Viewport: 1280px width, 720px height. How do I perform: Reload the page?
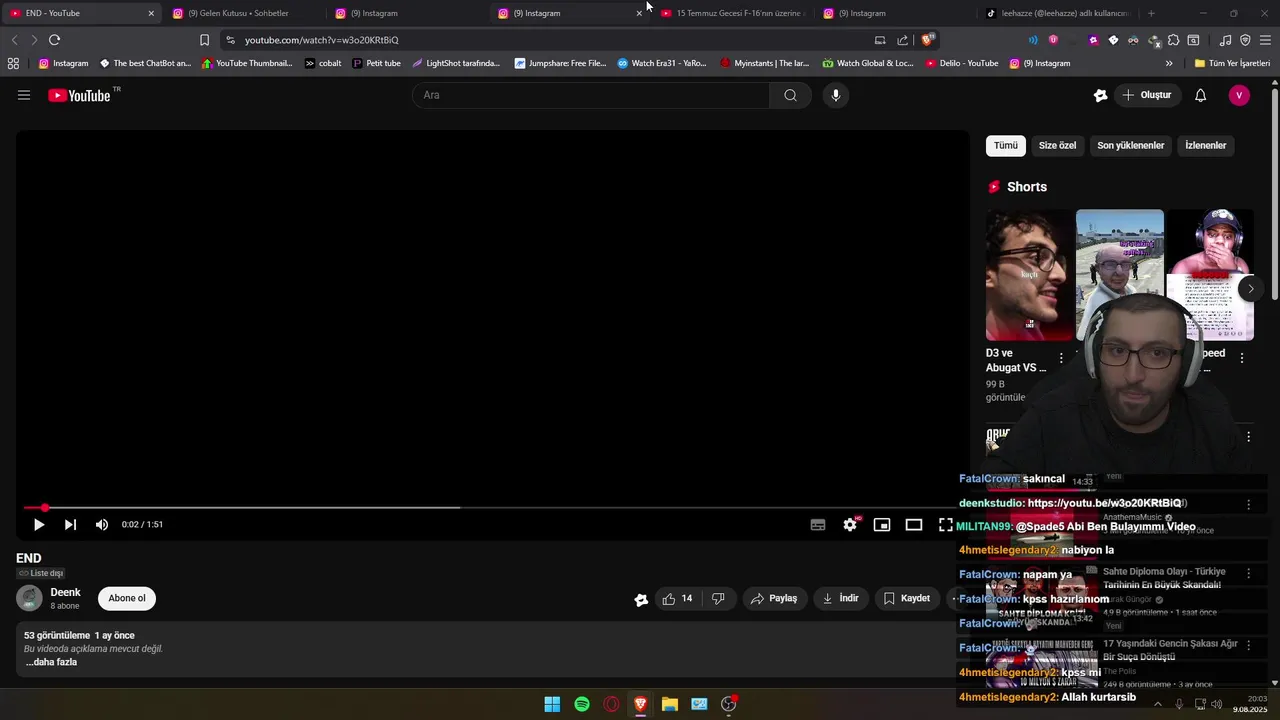point(54,40)
